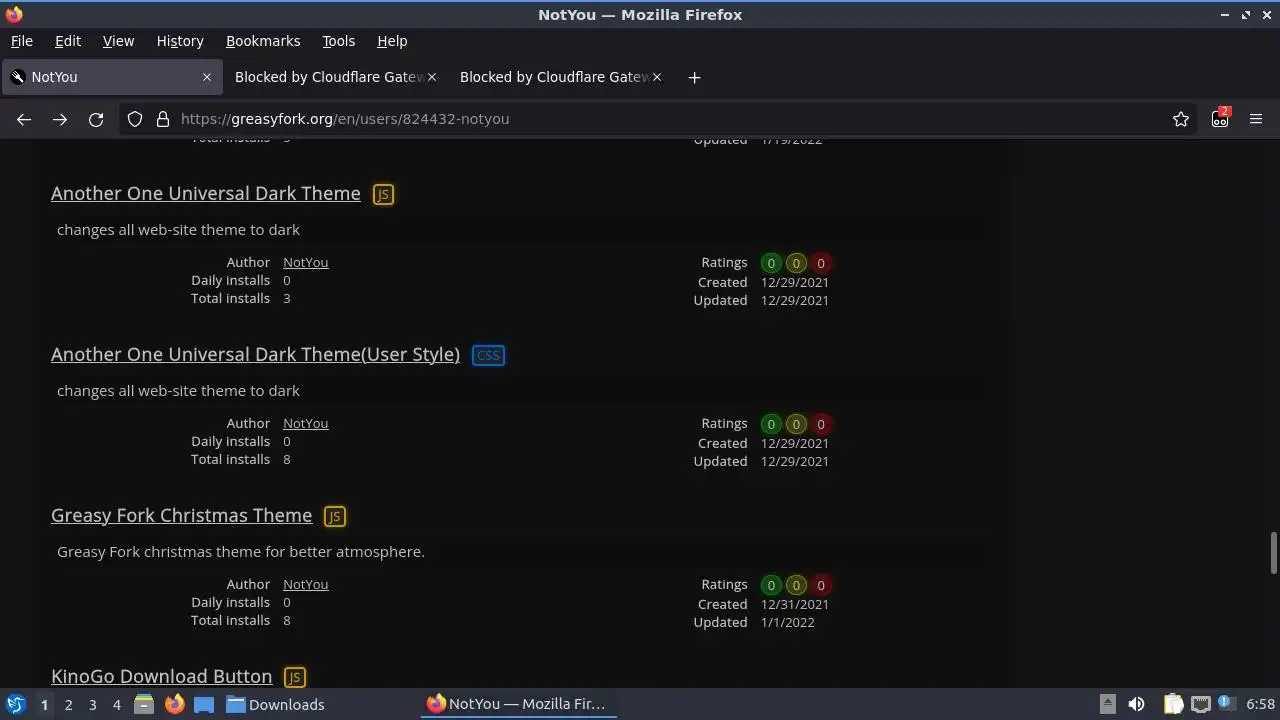Open the tracking protection shield icon
The height and width of the screenshot is (720, 1280).
tap(135, 119)
